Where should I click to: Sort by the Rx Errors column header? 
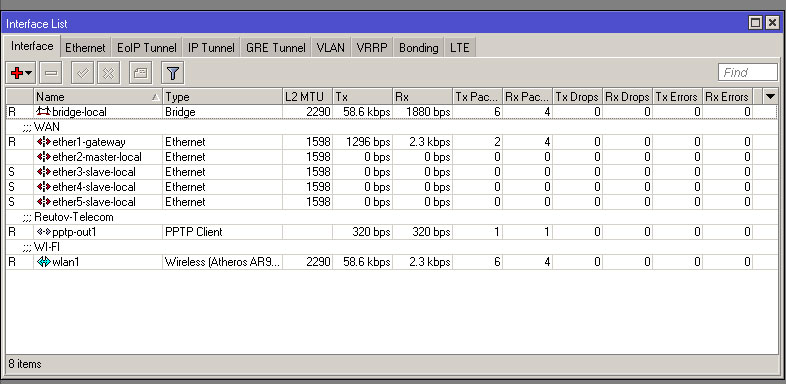728,96
